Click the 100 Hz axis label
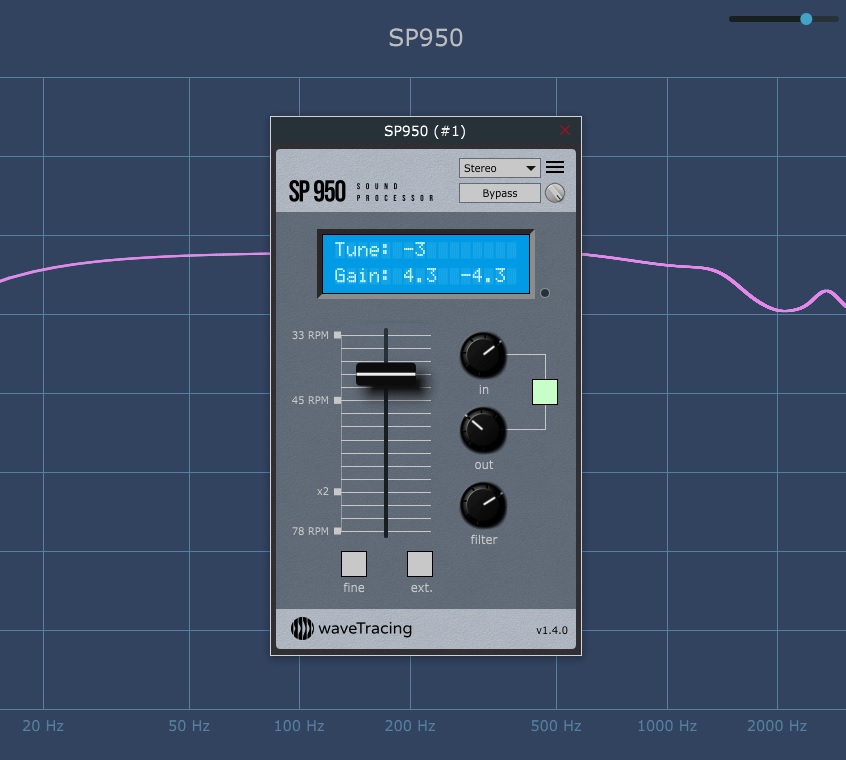The width and height of the screenshot is (846, 760). tap(299, 725)
